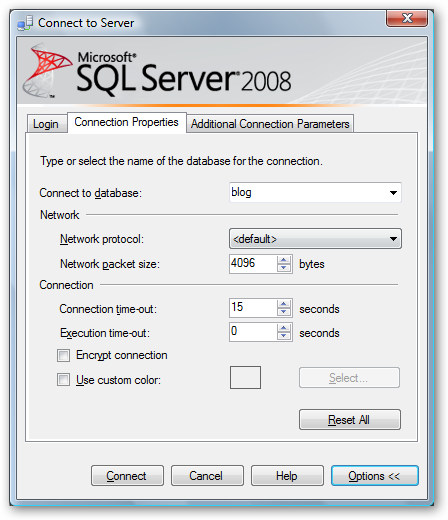Image resolution: width=448 pixels, height=520 pixels.
Task: Open Help for this dialog
Action: click(x=287, y=476)
